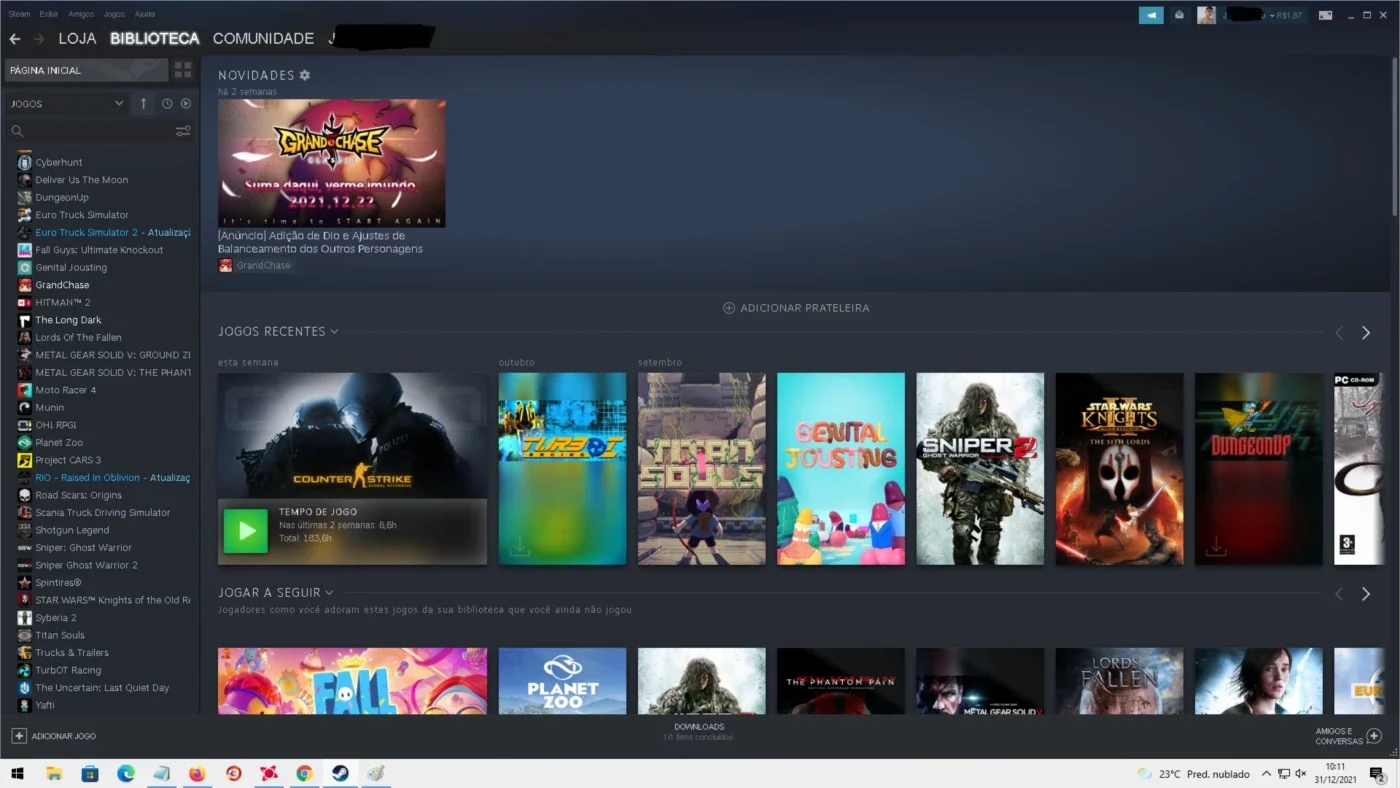Open the inbox envelope icon
The image size is (1400, 788).
click(1179, 15)
